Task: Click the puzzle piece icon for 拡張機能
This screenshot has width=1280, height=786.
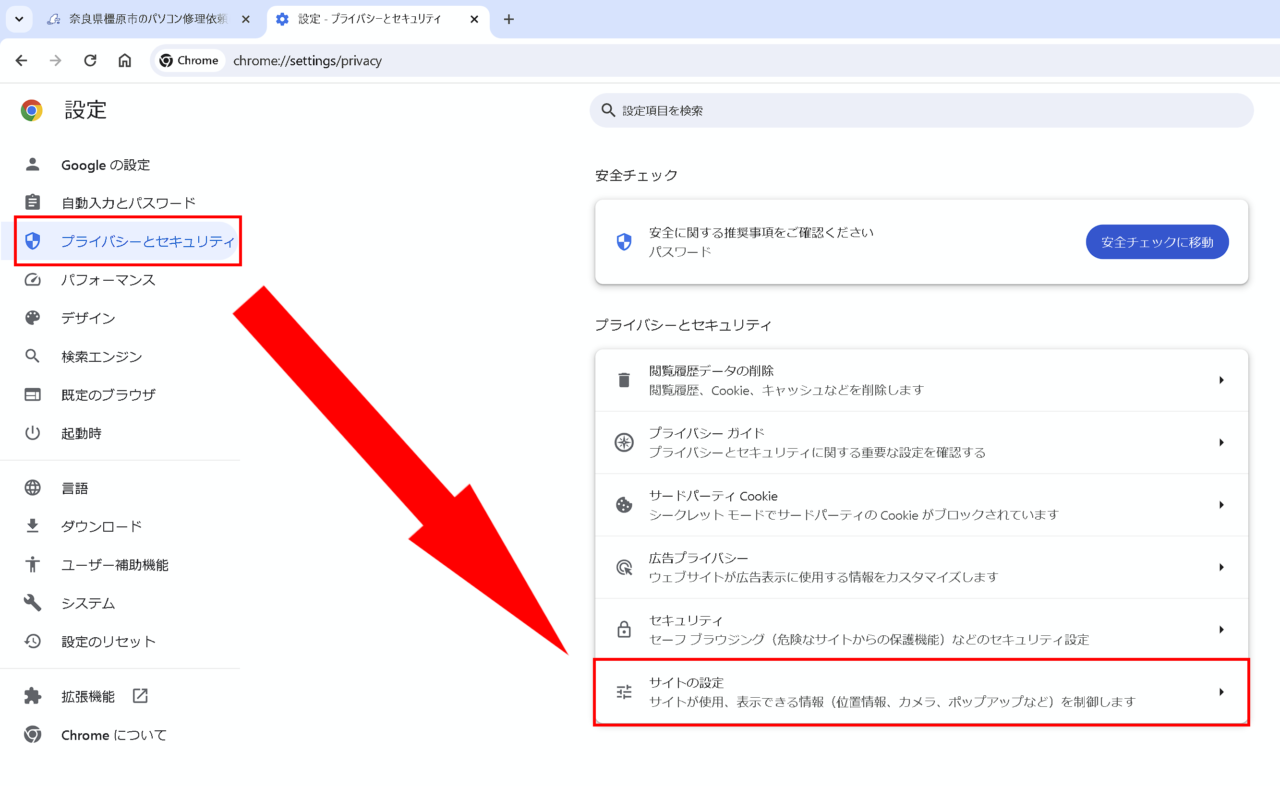Action: 32,696
